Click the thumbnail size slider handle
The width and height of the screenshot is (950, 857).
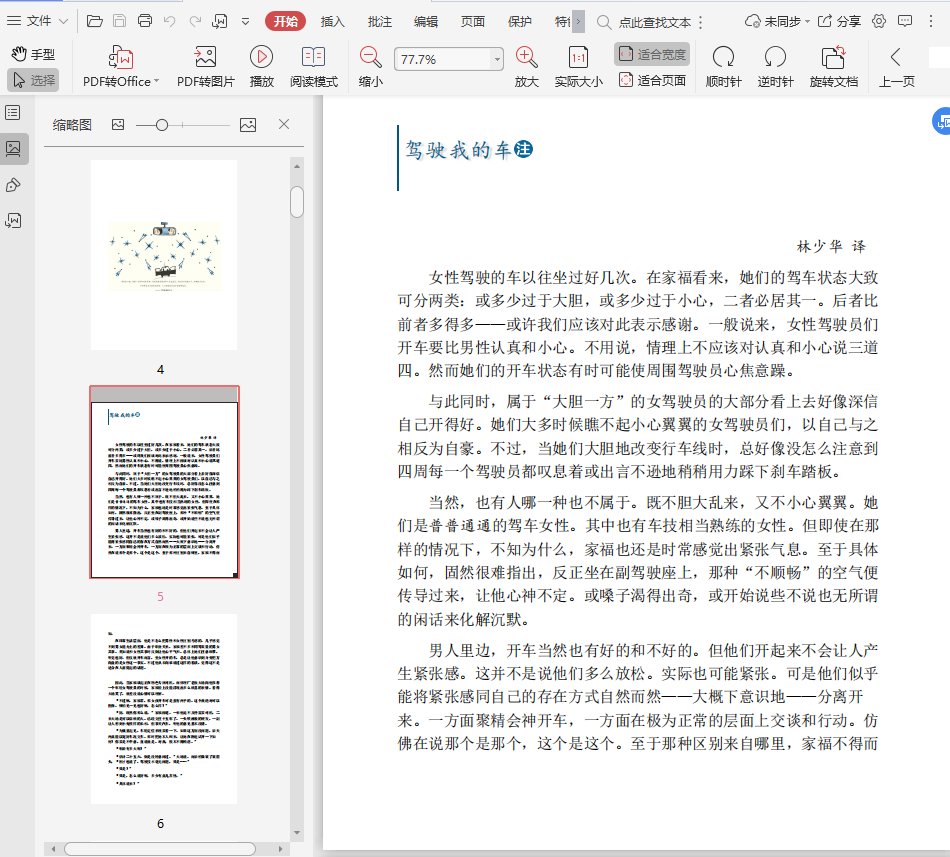162,125
